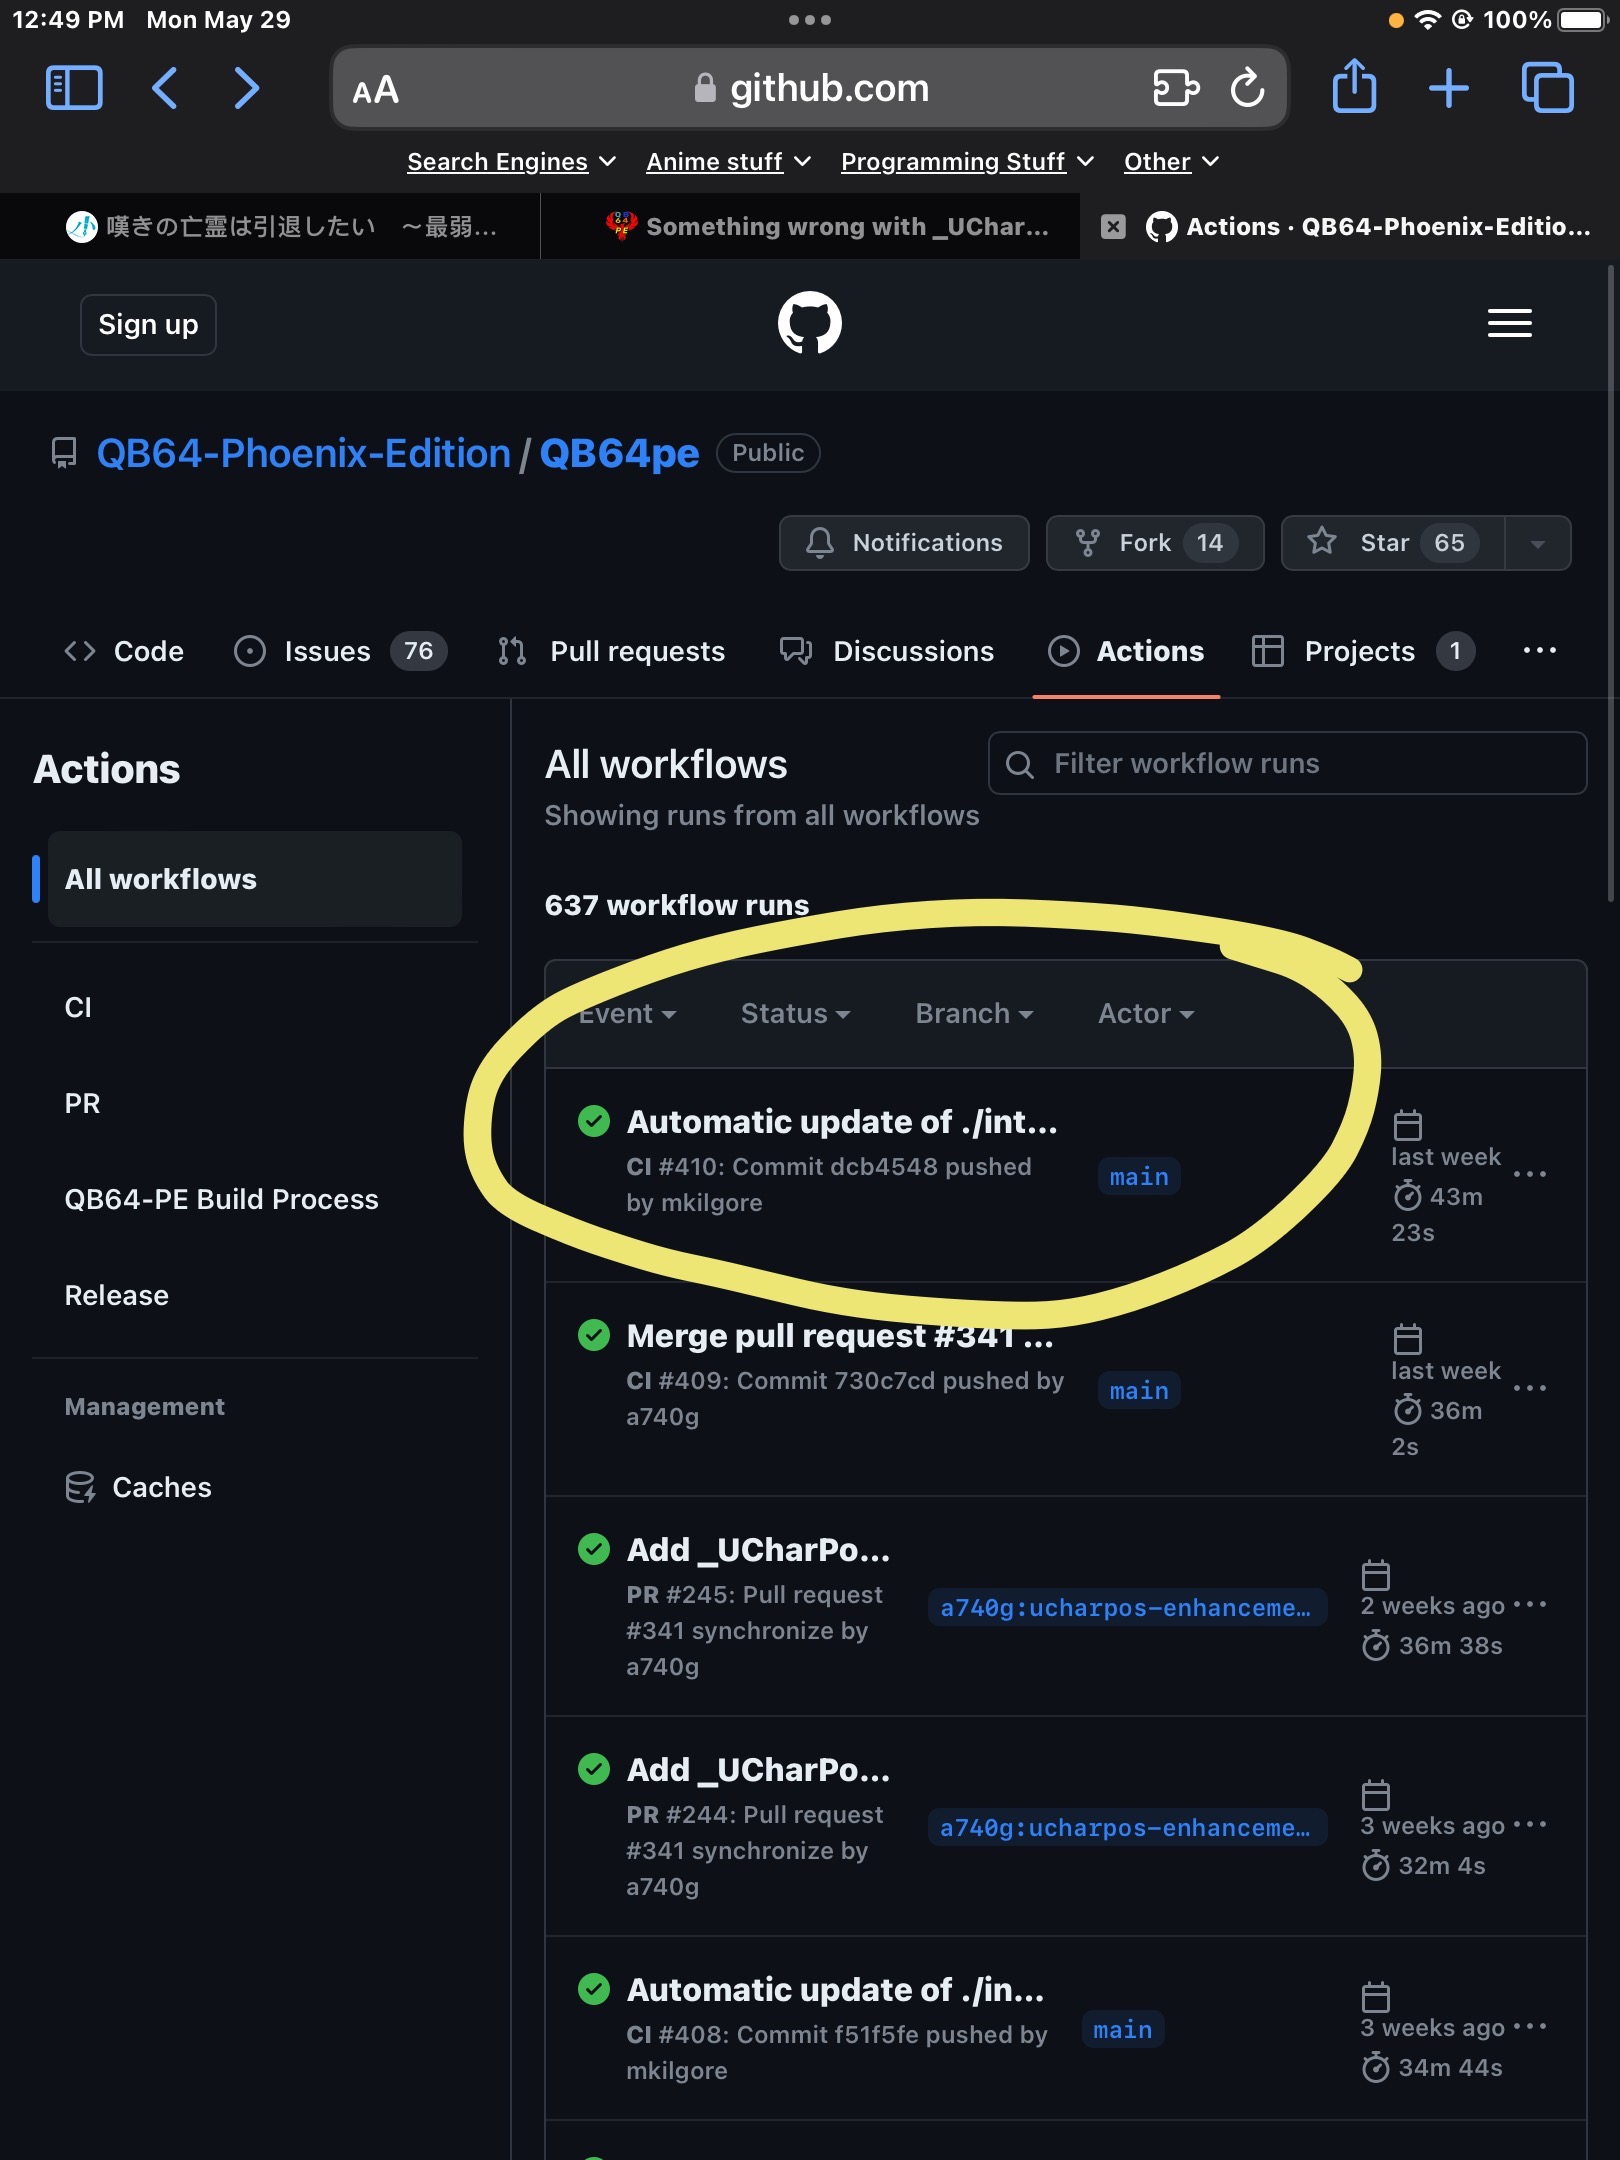This screenshot has width=1620, height=2160.
Task: Click the multitasking three dots at top
Action: (x=809, y=20)
